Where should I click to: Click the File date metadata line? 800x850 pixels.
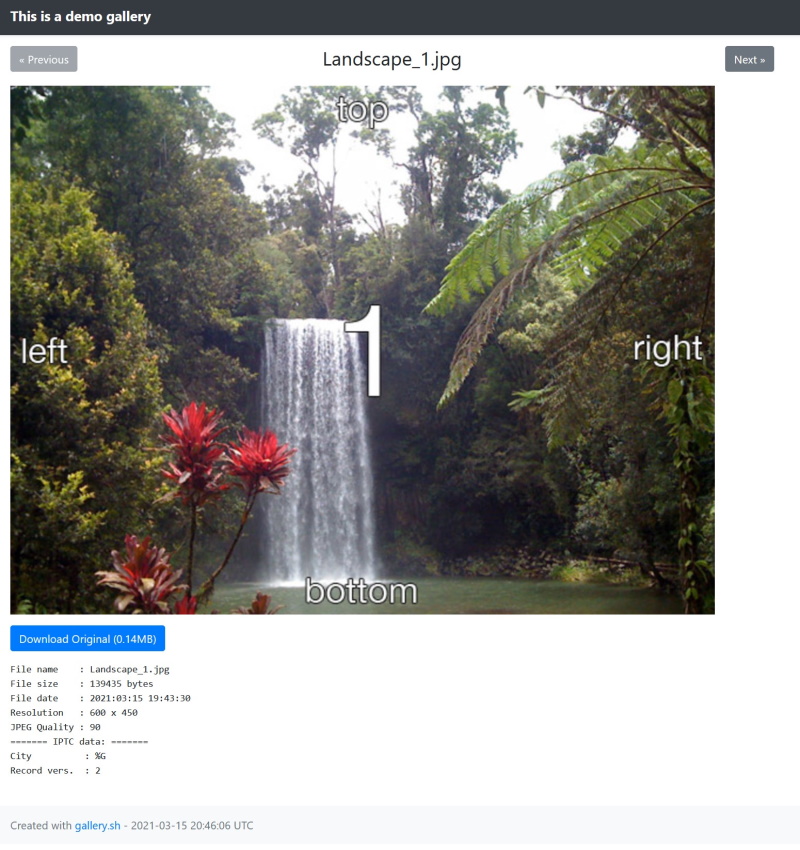click(x=100, y=698)
